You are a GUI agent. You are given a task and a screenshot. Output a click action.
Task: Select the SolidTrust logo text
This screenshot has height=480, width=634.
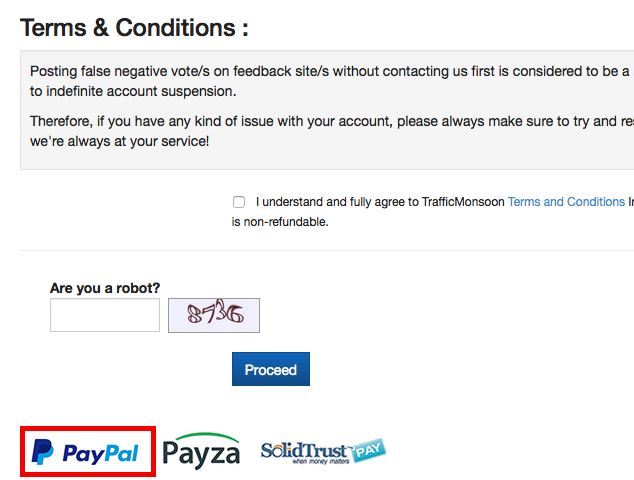304,450
